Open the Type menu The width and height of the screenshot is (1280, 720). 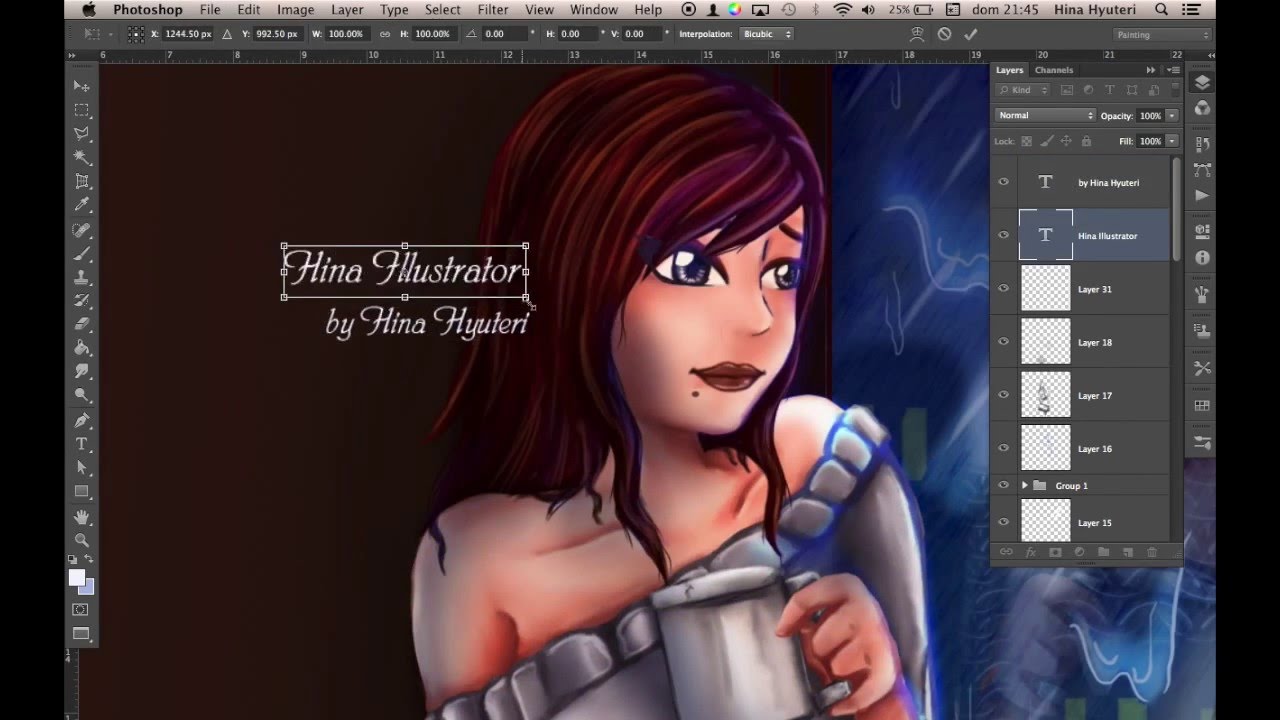(x=394, y=10)
